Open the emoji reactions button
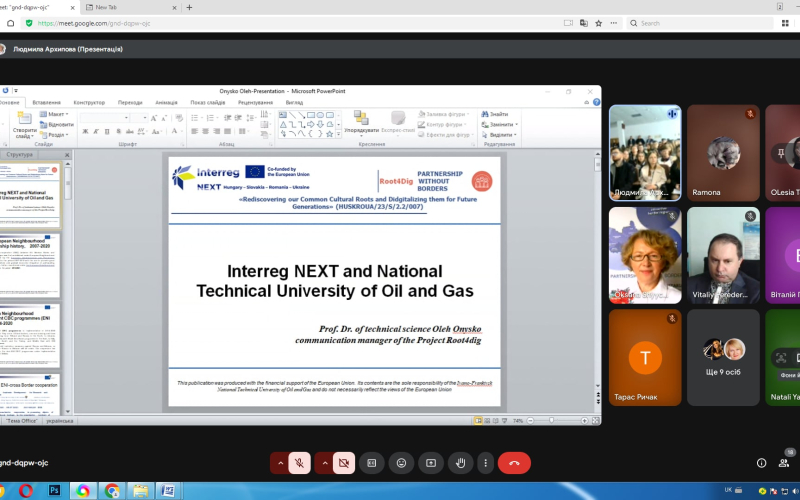 [x=402, y=463]
